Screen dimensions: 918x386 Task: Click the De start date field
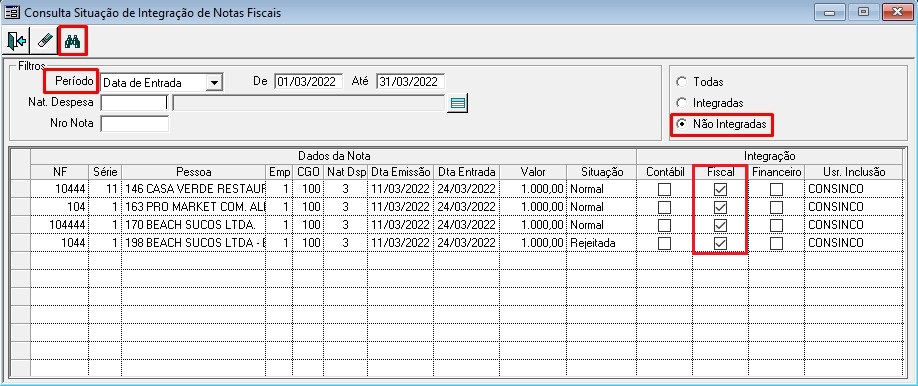pyautogui.click(x=309, y=81)
